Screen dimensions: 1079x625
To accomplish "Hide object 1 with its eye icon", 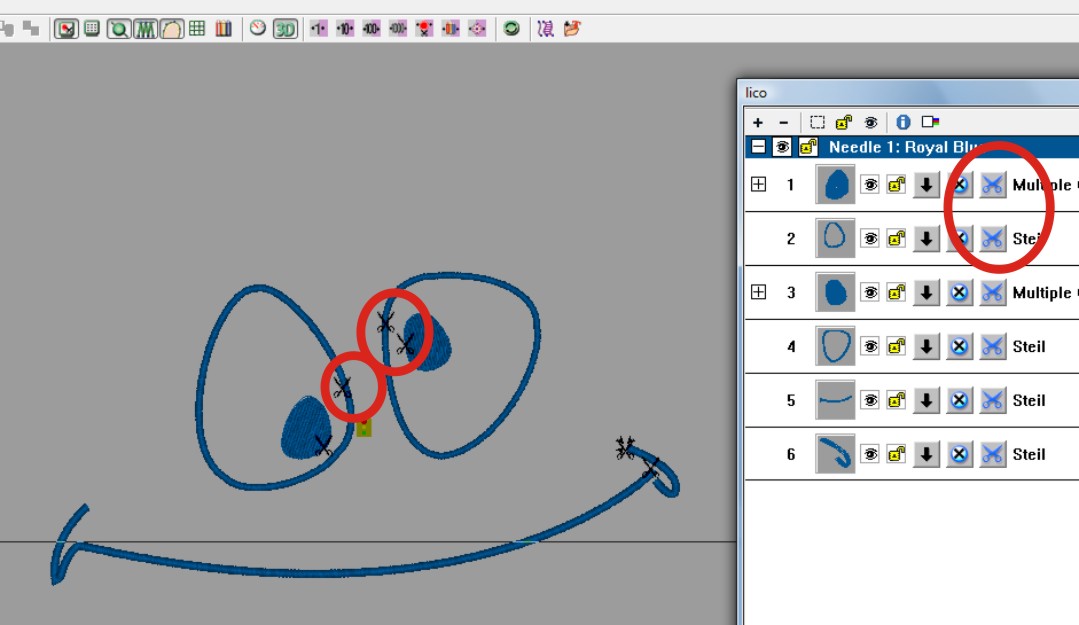I will coord(870,184).
